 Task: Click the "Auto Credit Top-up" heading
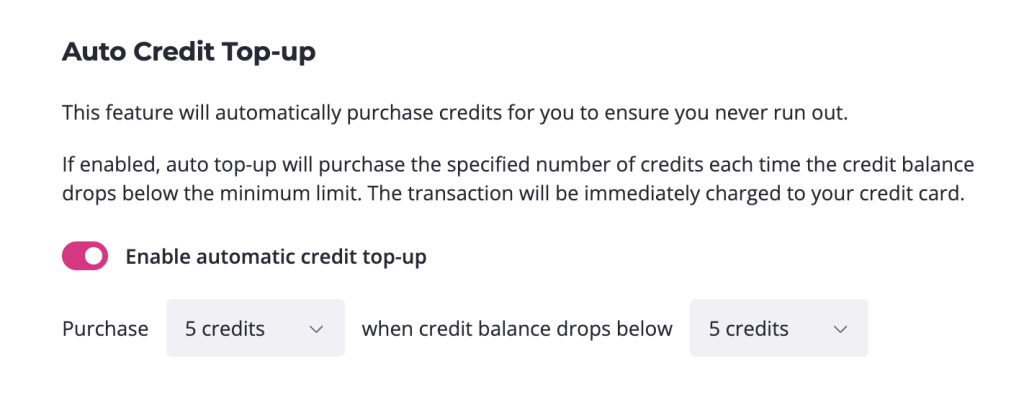click(189, 52)
